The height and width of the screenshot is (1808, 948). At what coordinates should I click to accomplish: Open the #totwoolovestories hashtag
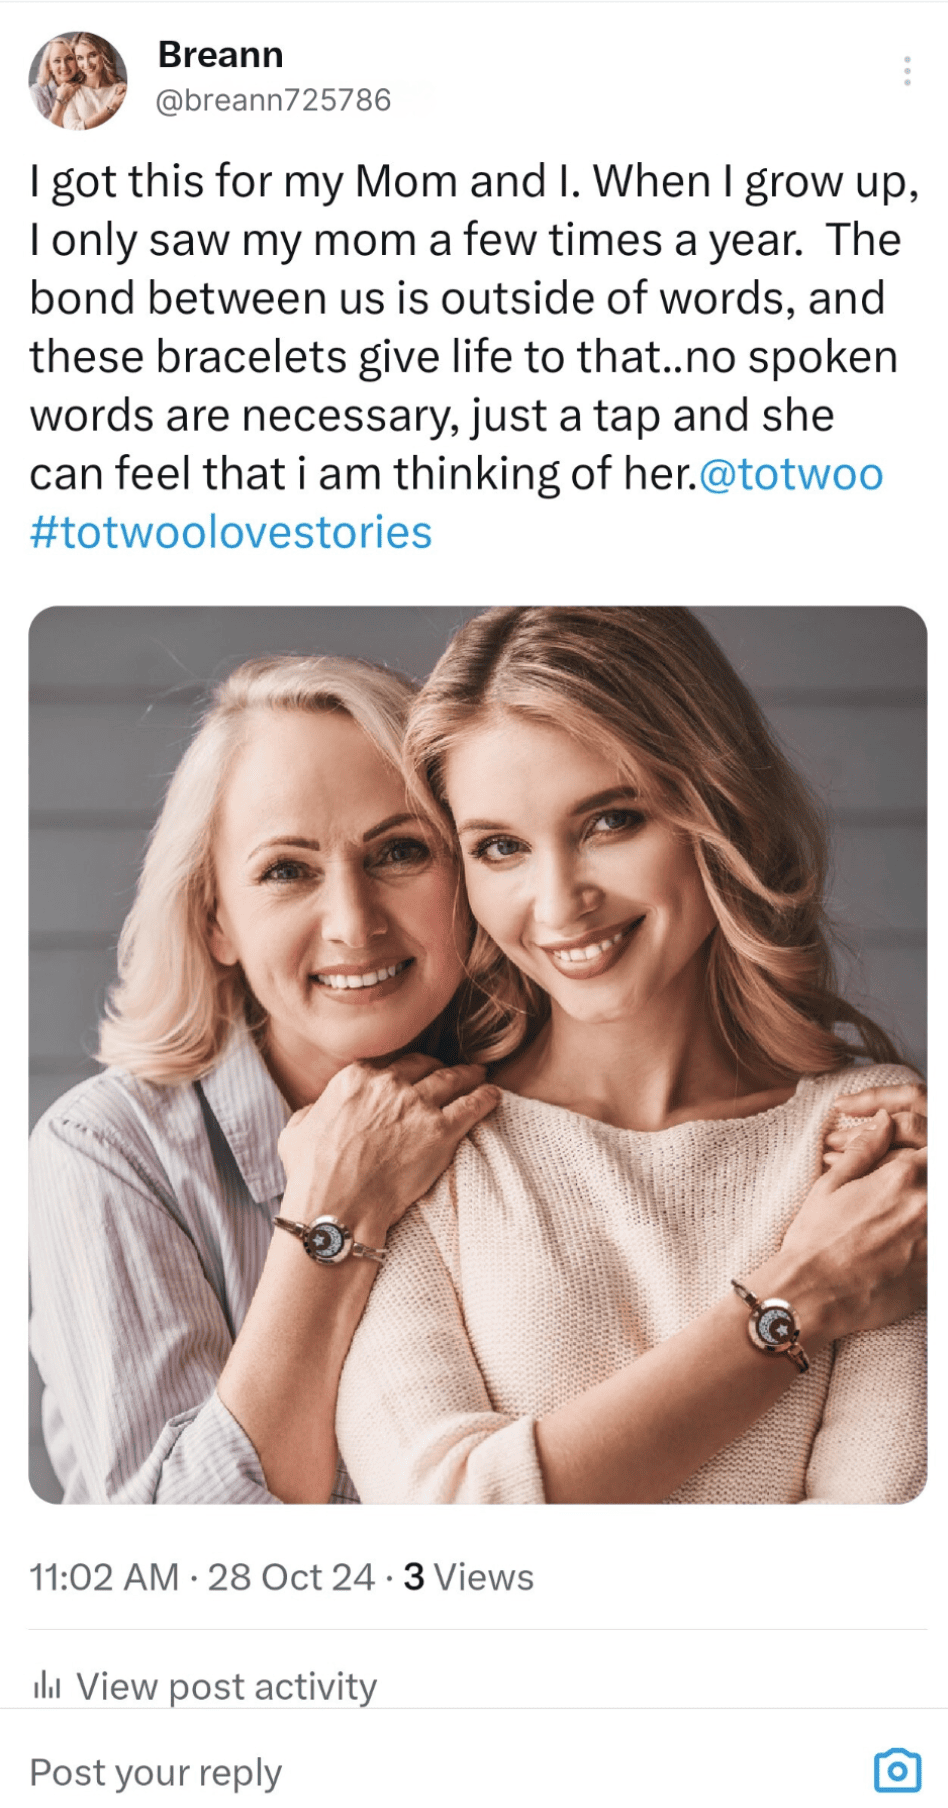click(x=231, y=533)
